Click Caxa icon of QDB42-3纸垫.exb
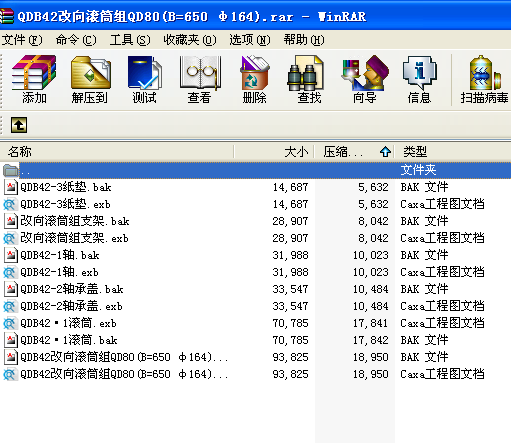The width and height of the screenshot is (511, 443). coord(10,204)
